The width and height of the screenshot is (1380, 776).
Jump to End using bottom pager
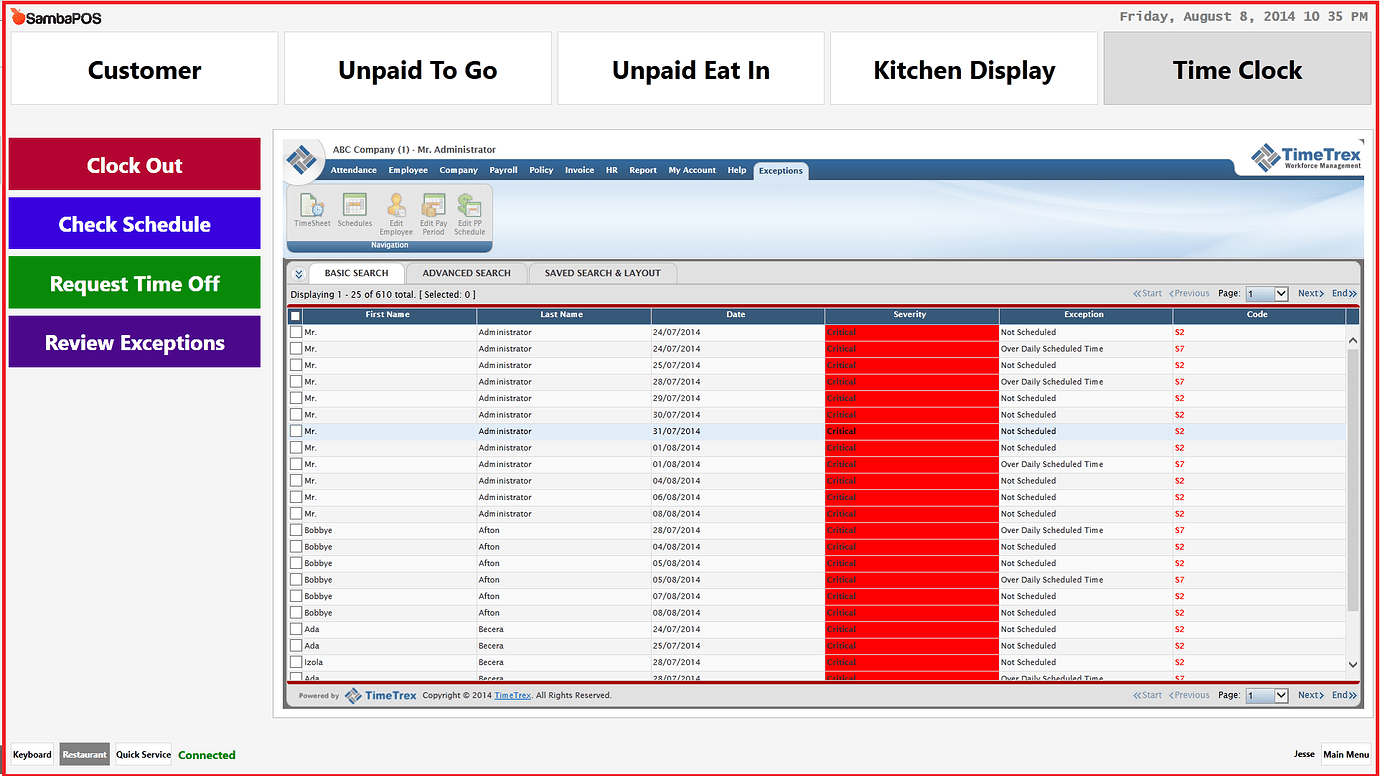[1344, 695]
